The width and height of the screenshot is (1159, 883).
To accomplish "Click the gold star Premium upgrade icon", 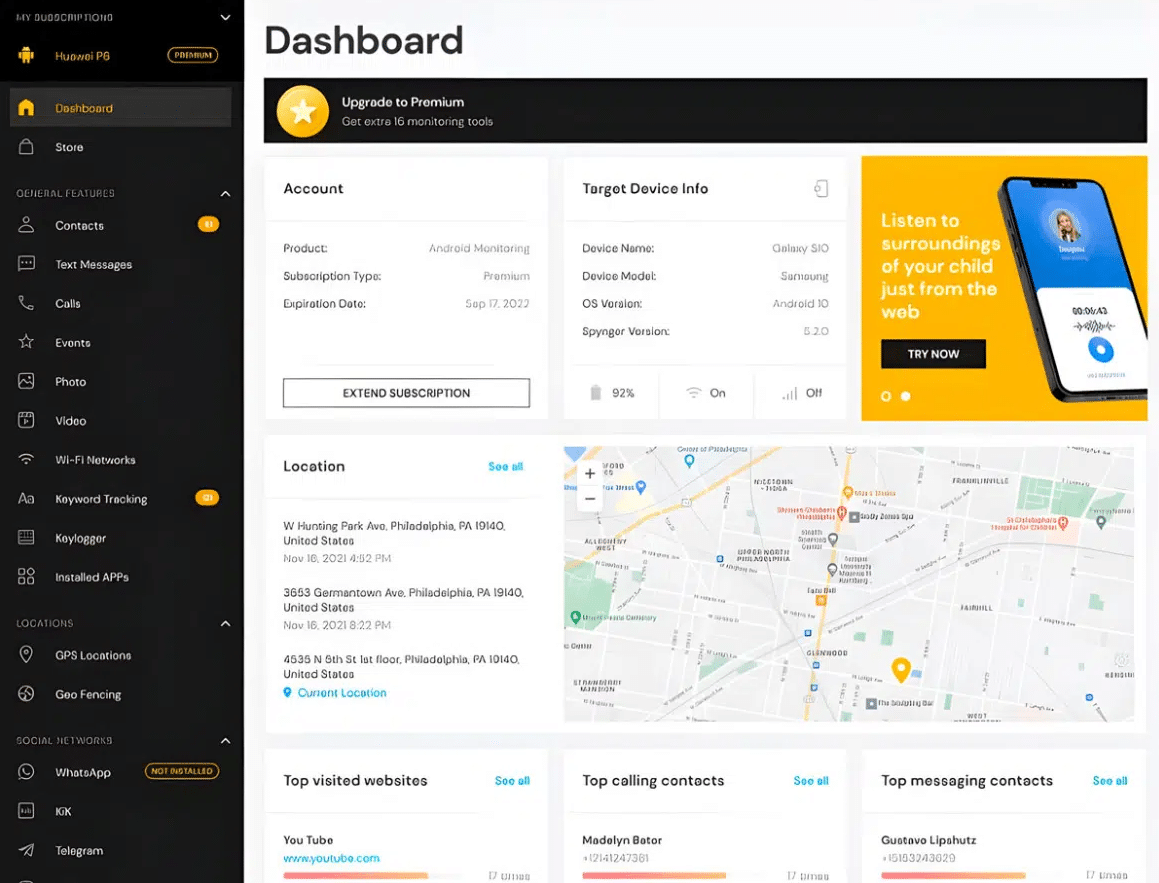I will tap(302, 112).
